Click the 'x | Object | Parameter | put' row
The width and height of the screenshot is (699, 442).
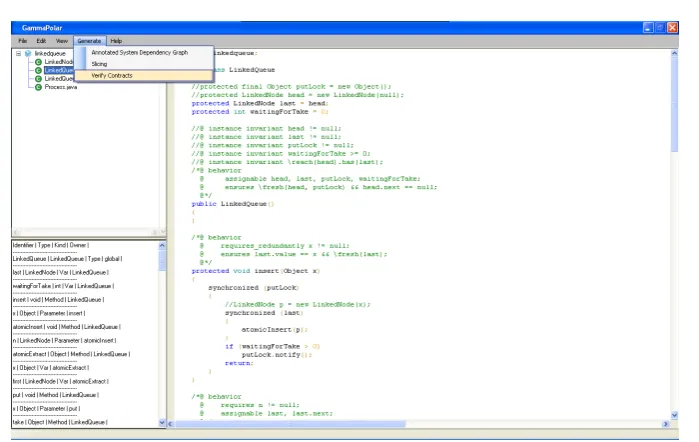click(x=46, y=409)
